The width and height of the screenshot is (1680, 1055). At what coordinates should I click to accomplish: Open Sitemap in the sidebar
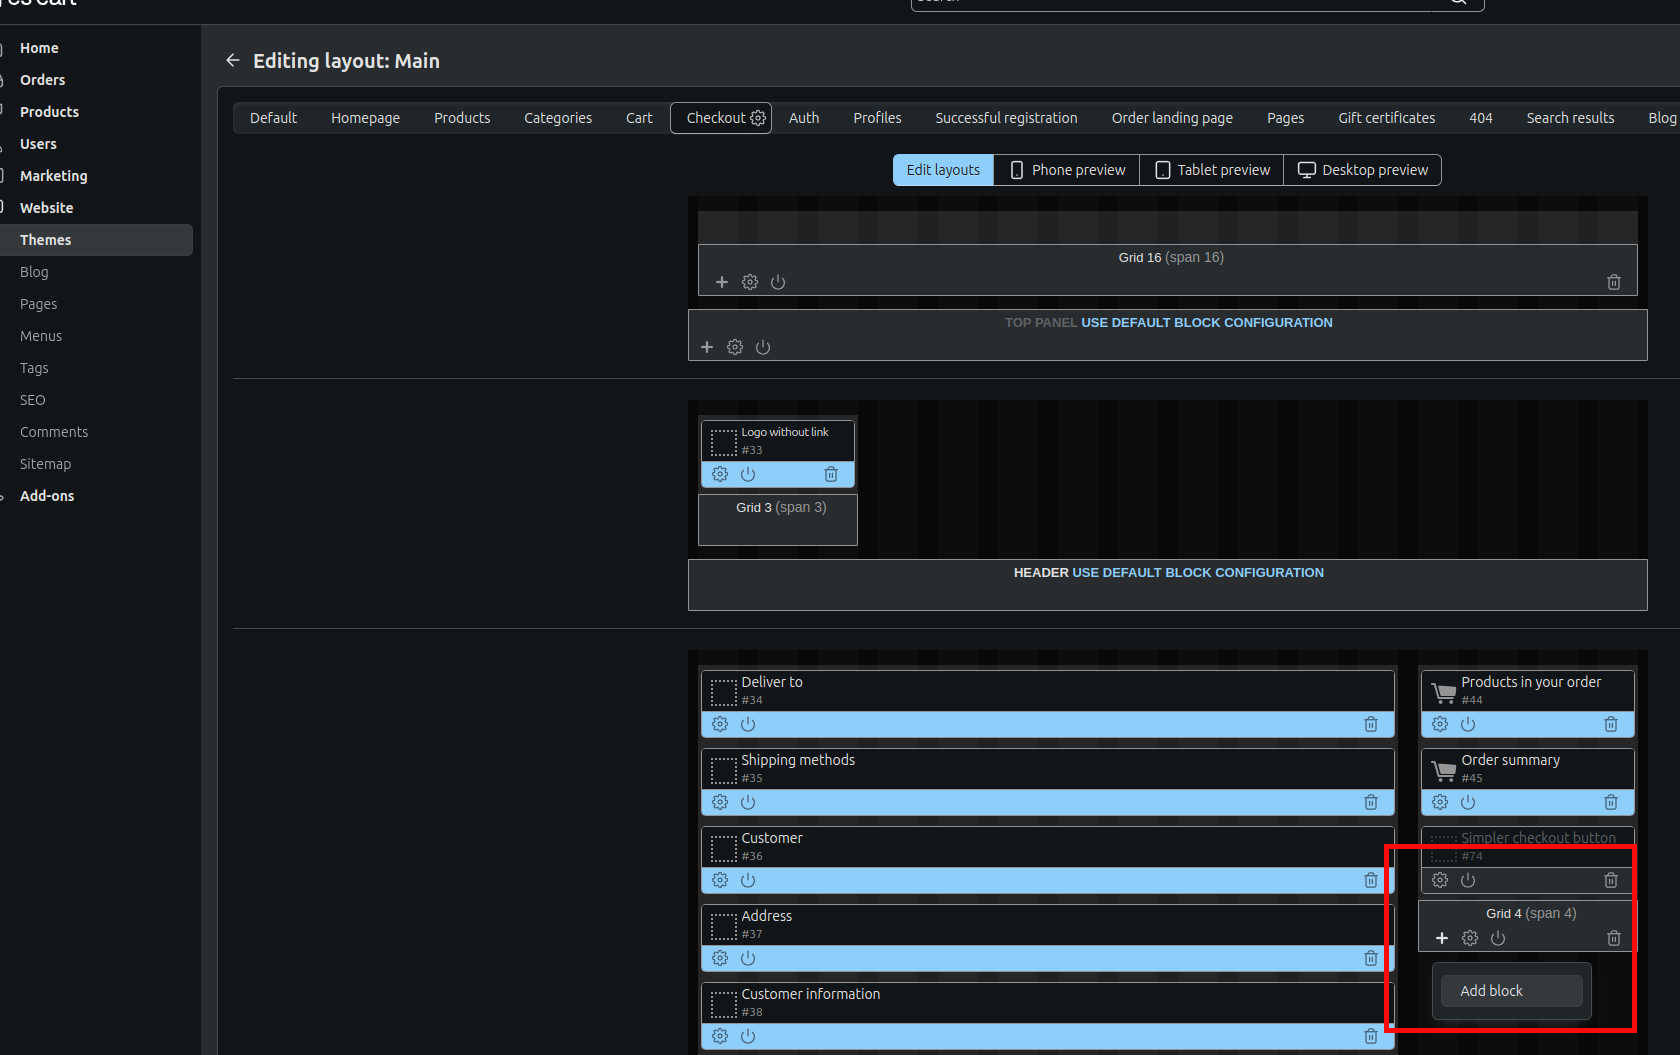(x=45, y=464)
